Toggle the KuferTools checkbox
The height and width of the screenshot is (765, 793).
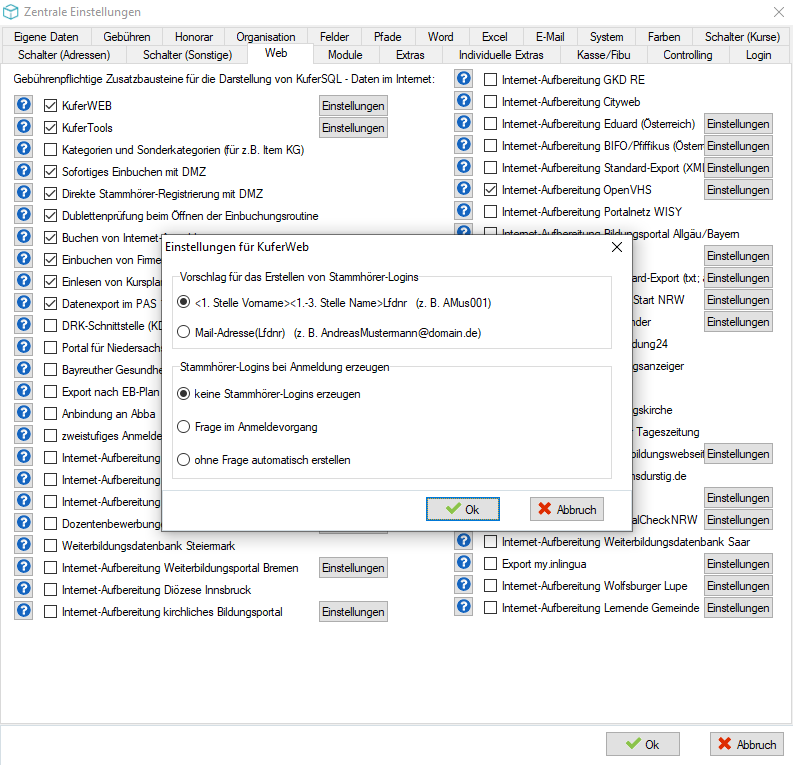[50, 127]
